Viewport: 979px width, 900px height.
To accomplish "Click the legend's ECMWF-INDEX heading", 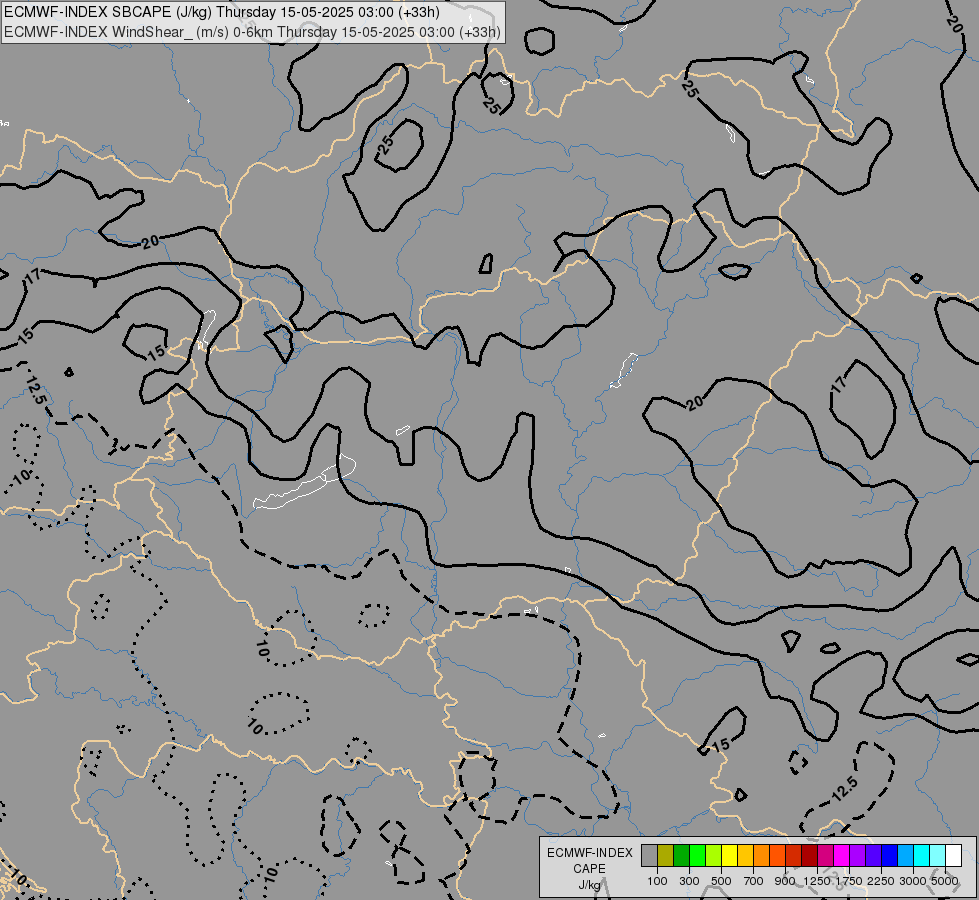I will [x=589, y=853].
